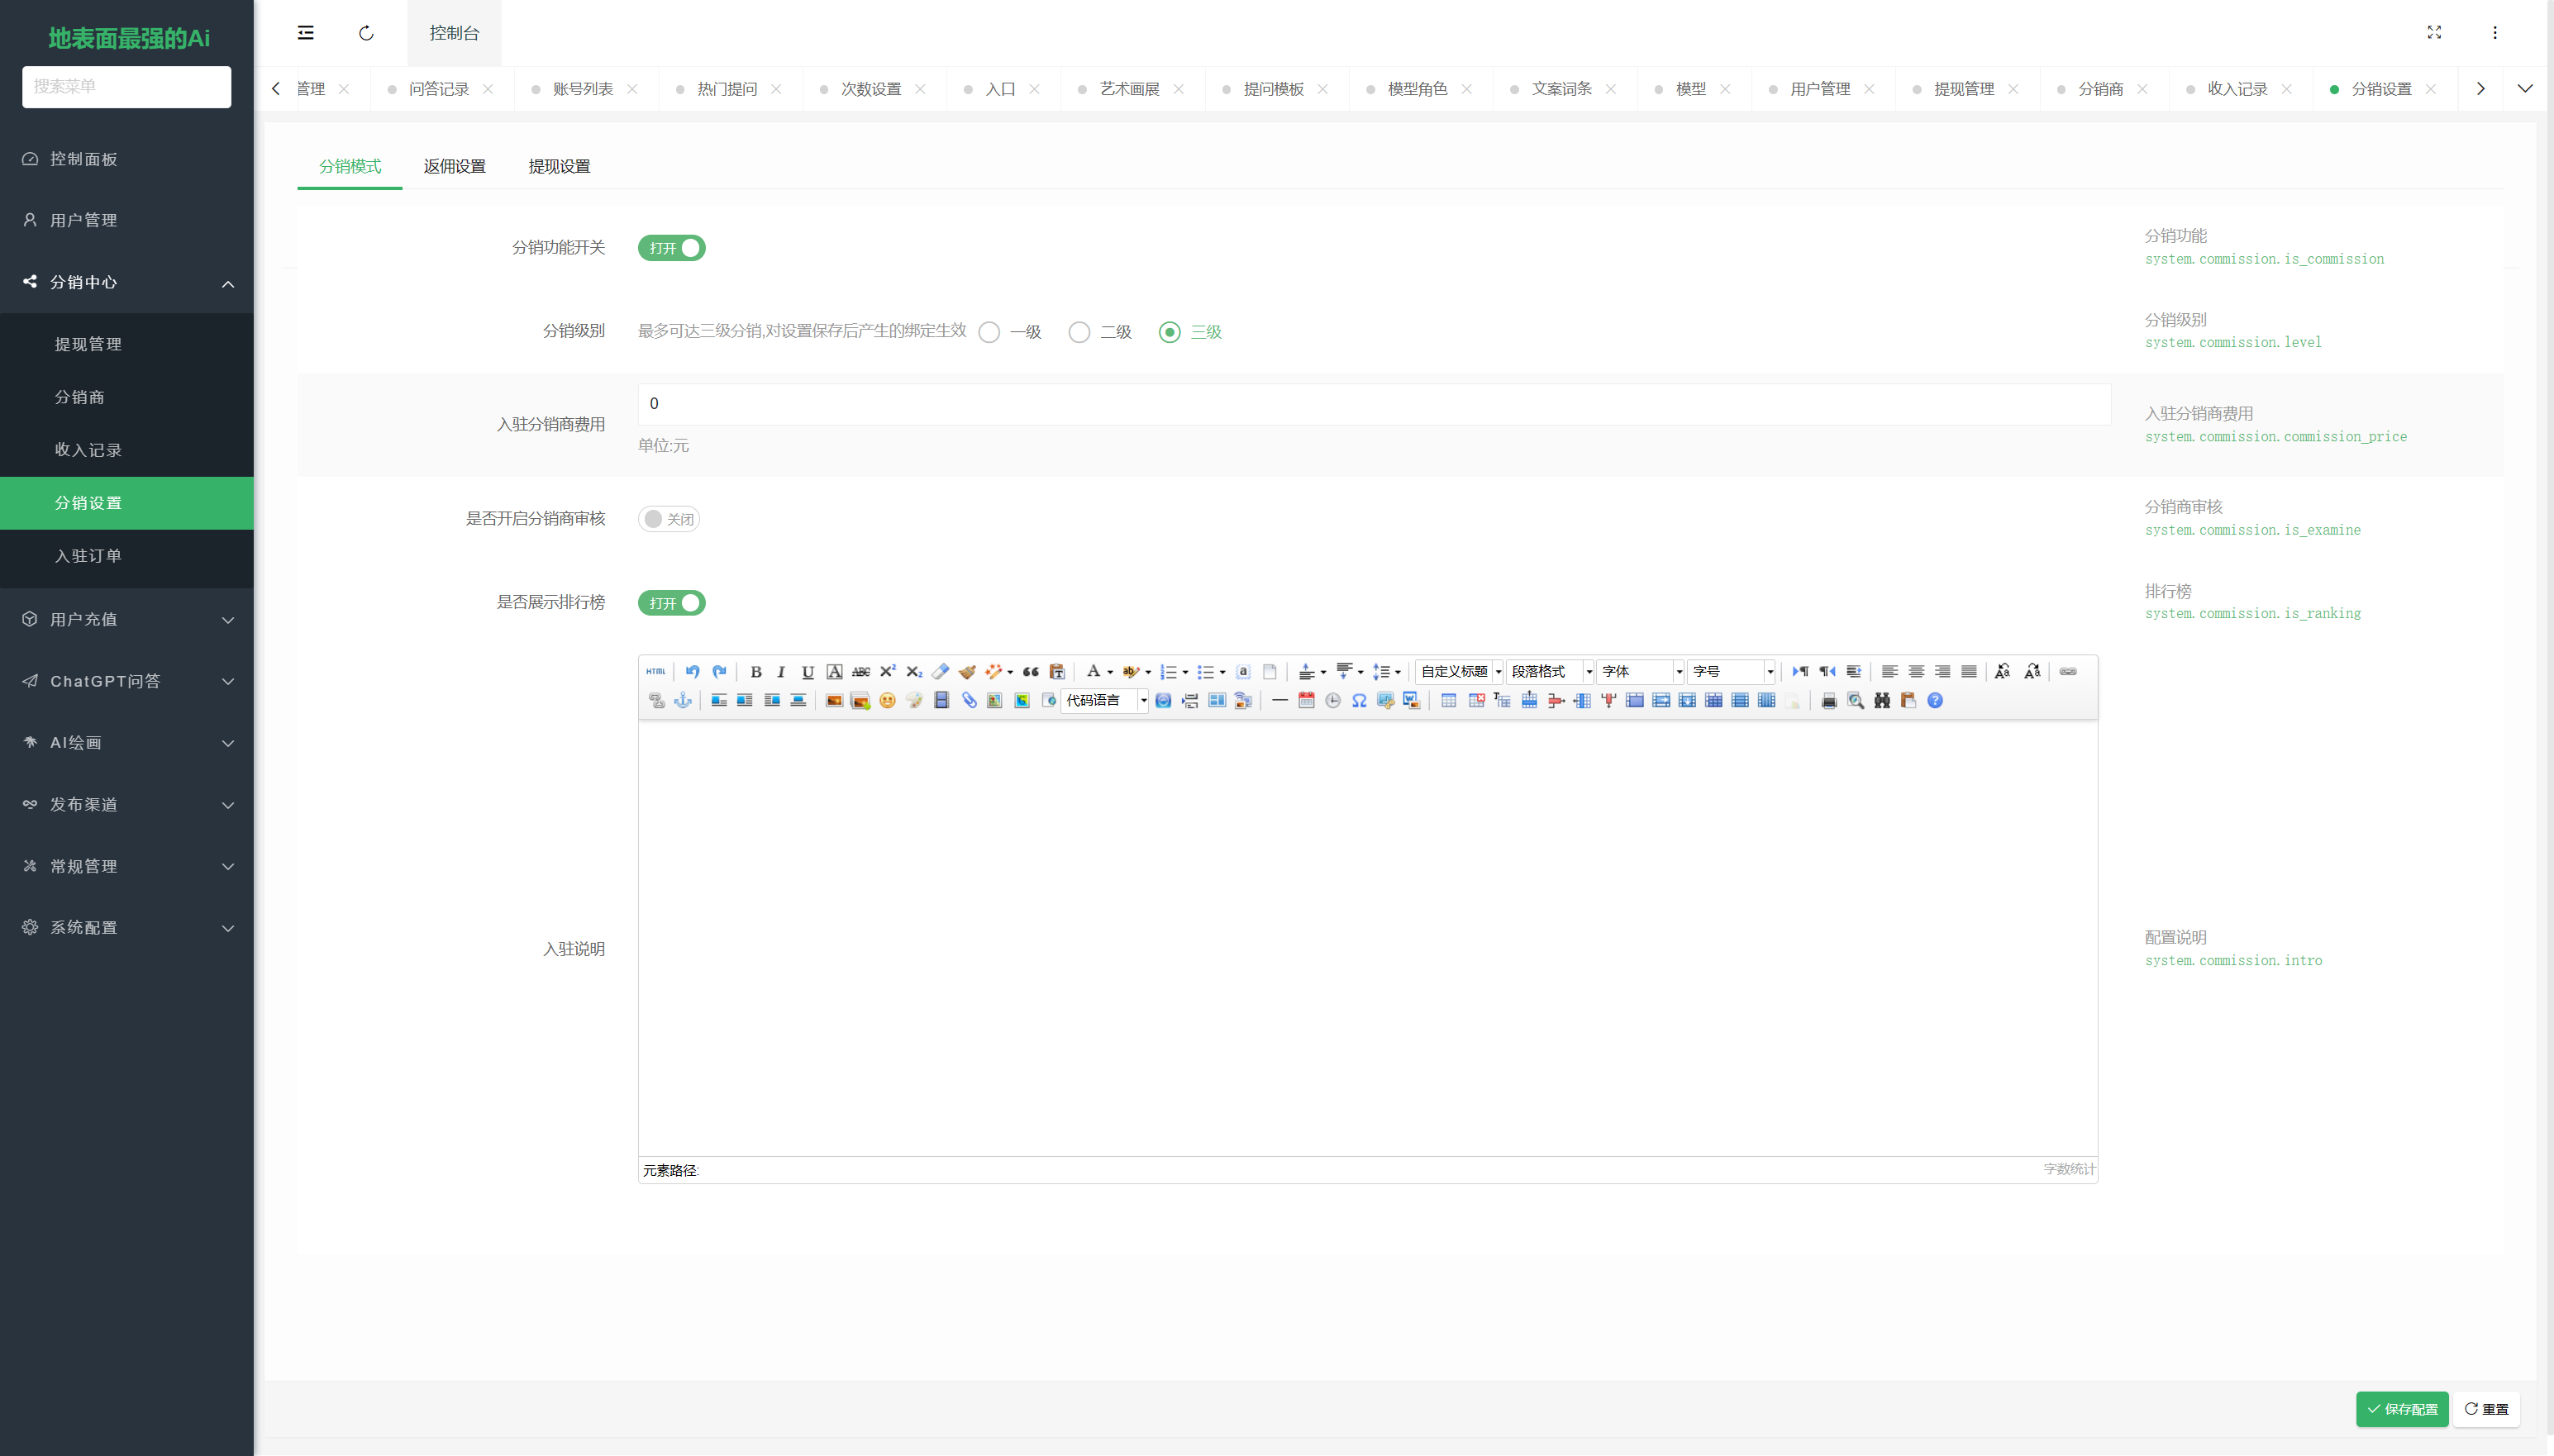Click the chain link icon in editor
This screenshot has width=2554, height=1456.
pos(2068,672)
